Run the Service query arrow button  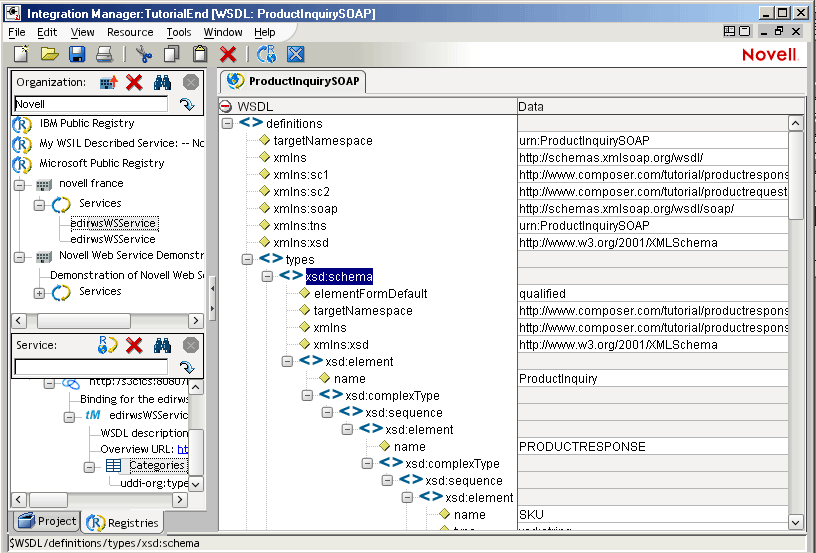187,367
